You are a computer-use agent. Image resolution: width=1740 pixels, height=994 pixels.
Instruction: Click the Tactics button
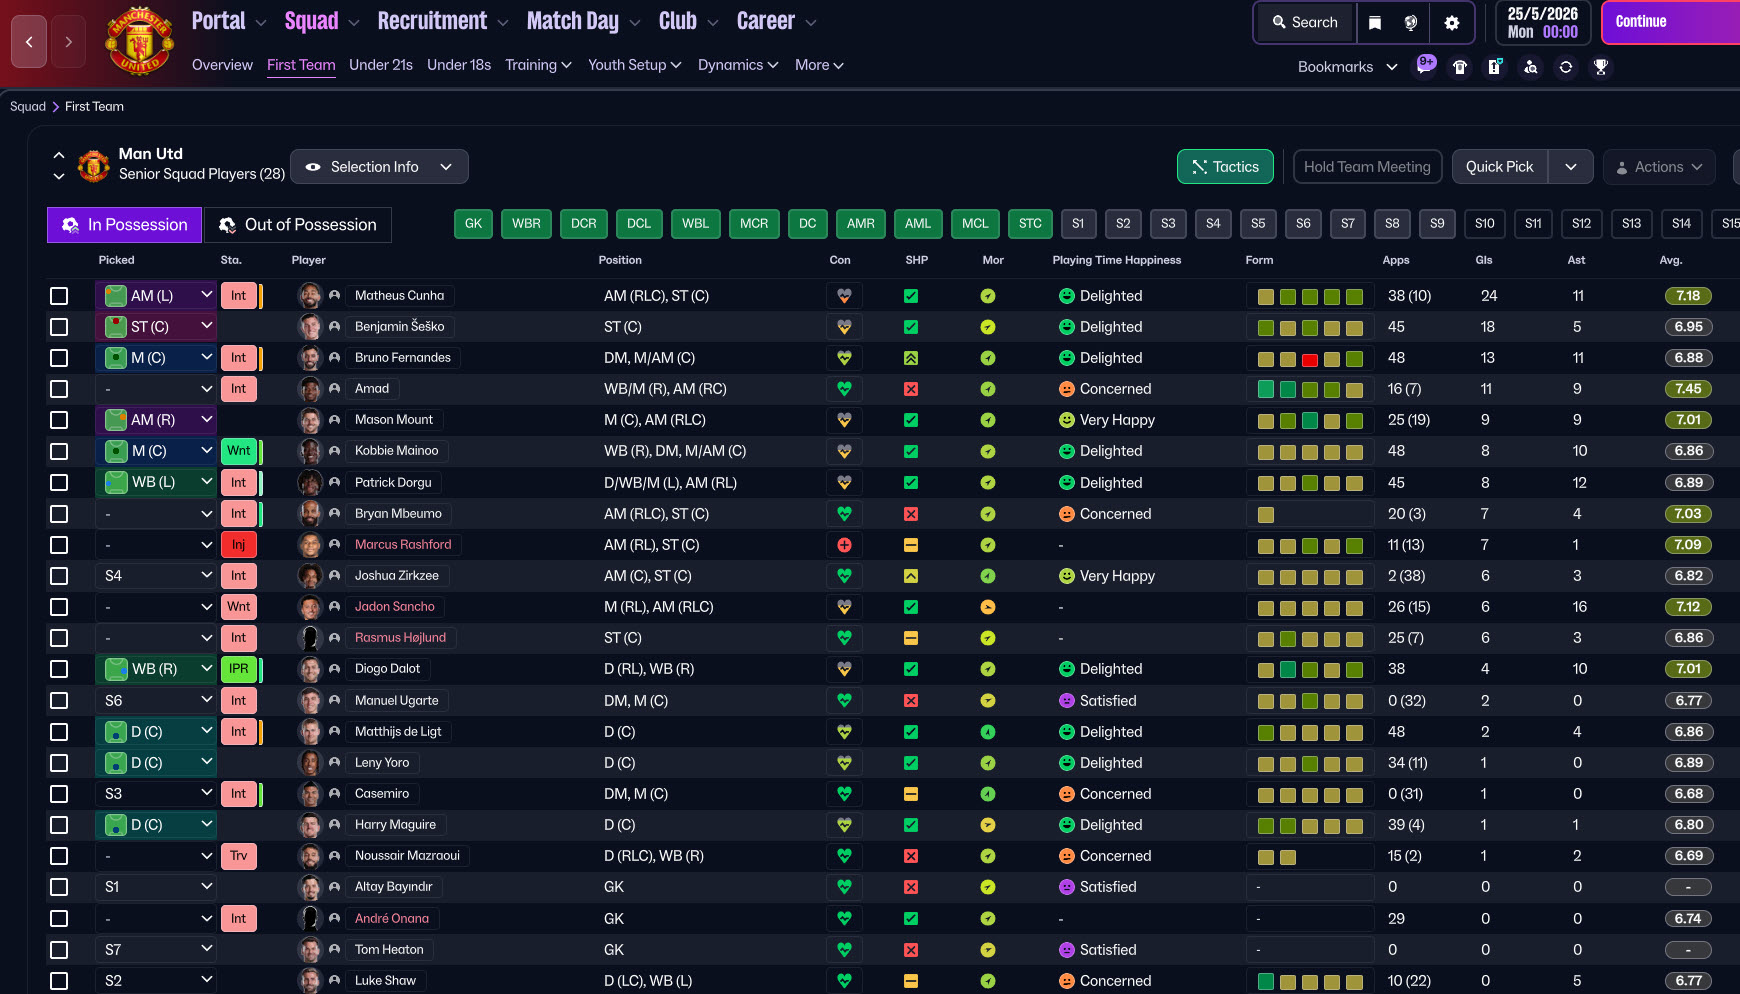(1225, 167)
